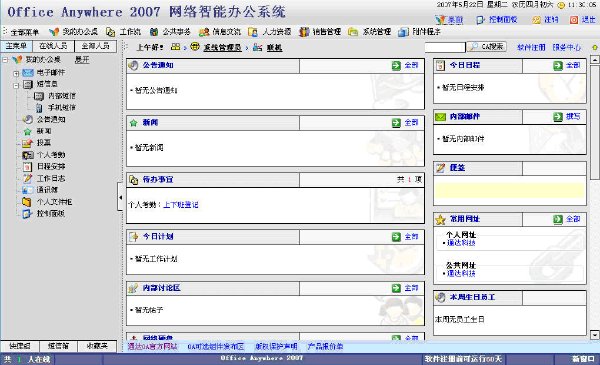Open the 服务中心 link

pos(567,47)
